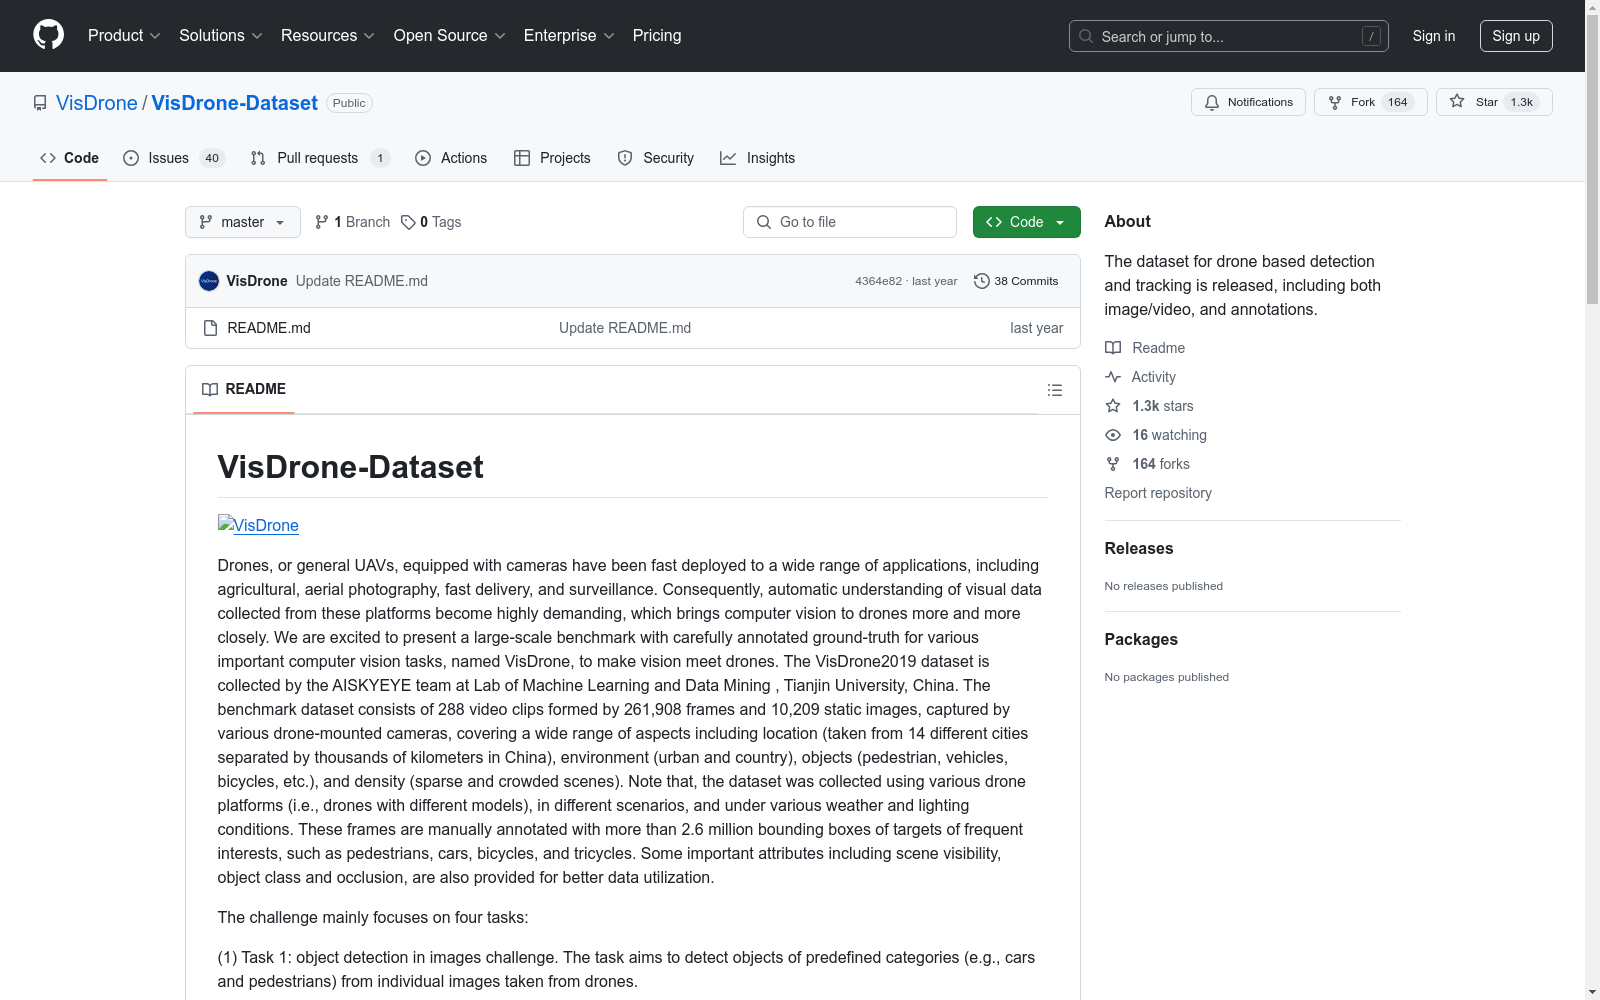Click the VisDrone image link in README
Screen dimensions: 1600x1000
pyautogui.click(x=258, y=525)
